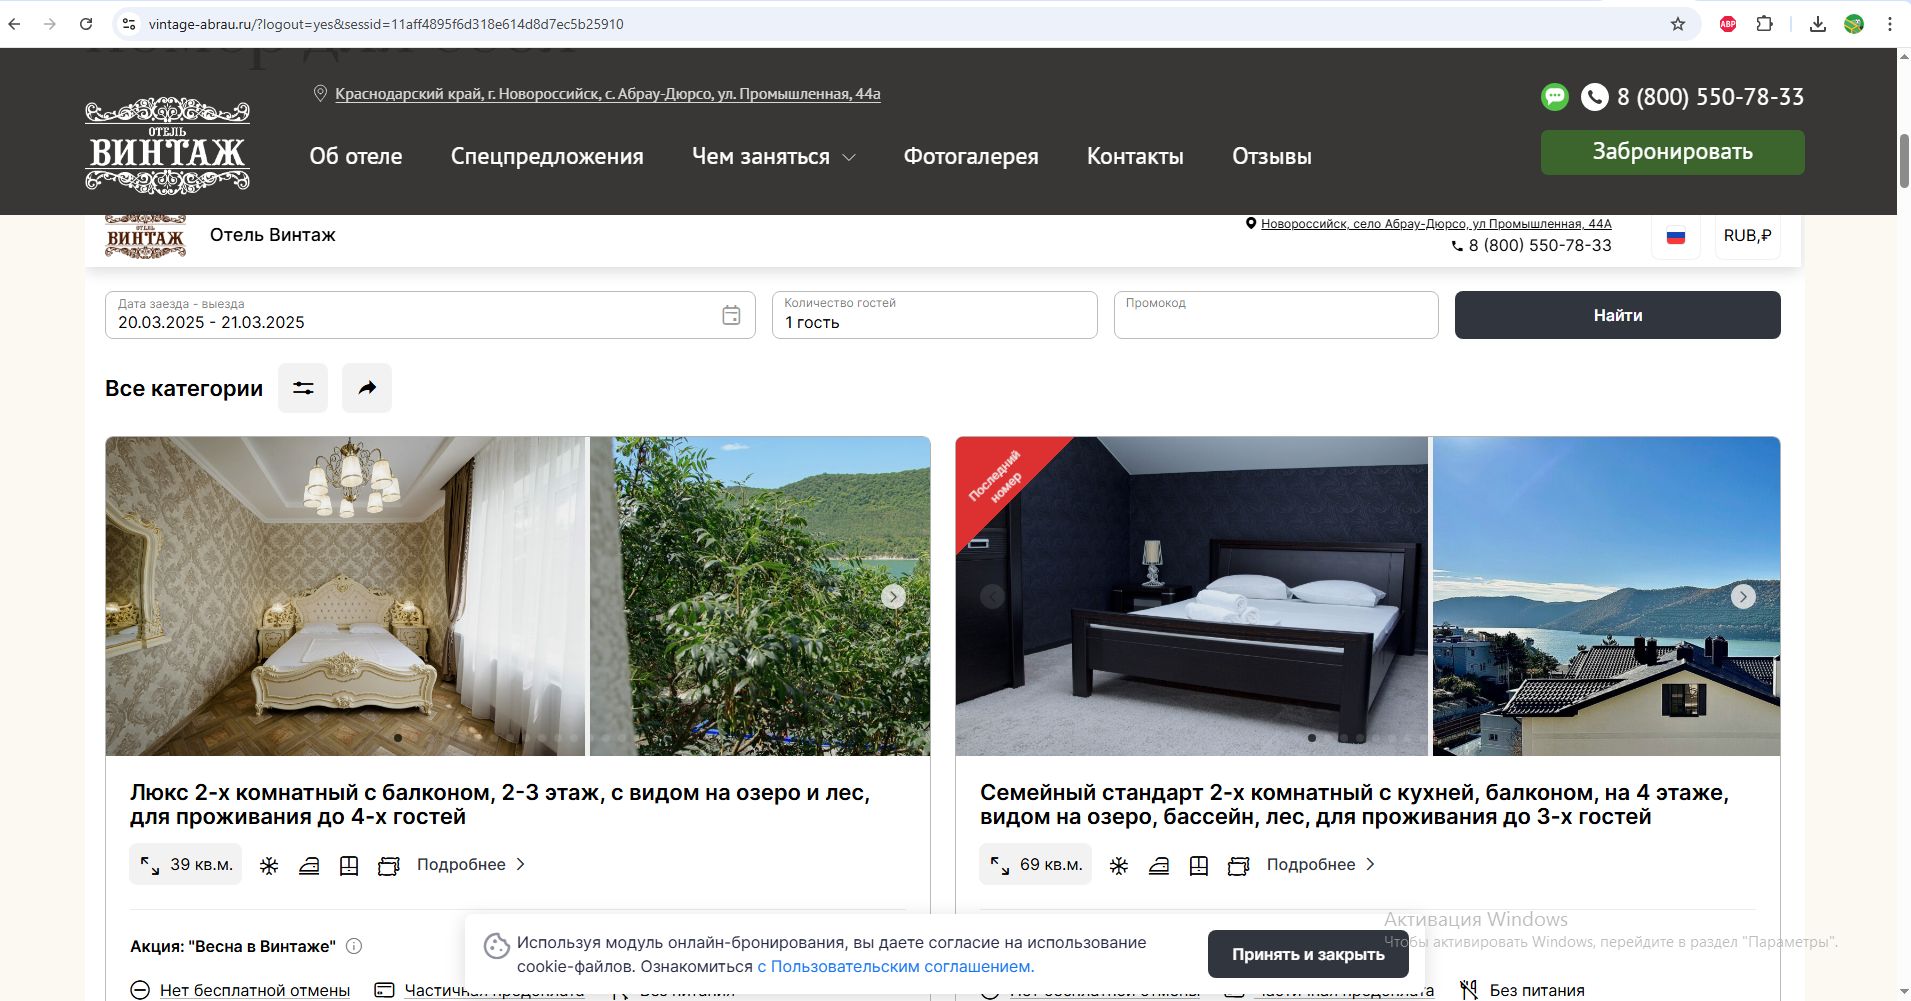Accept cookies with Принять и закрыть
1911x1001 pixels.
(1308, 954)
